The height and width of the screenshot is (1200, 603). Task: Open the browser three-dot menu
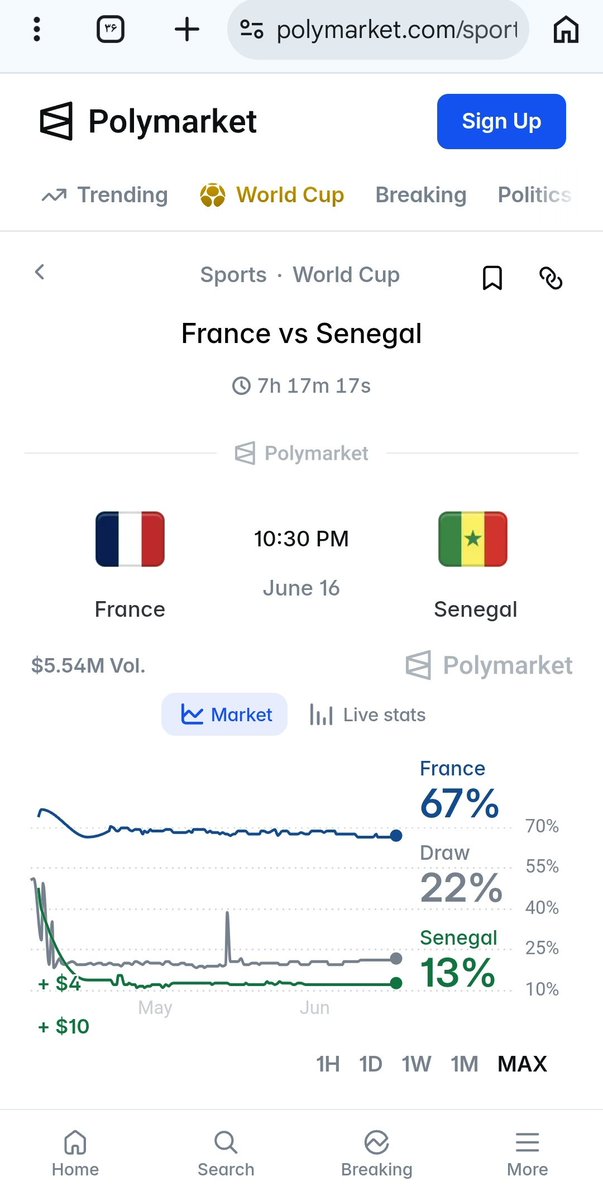point(36,29)
